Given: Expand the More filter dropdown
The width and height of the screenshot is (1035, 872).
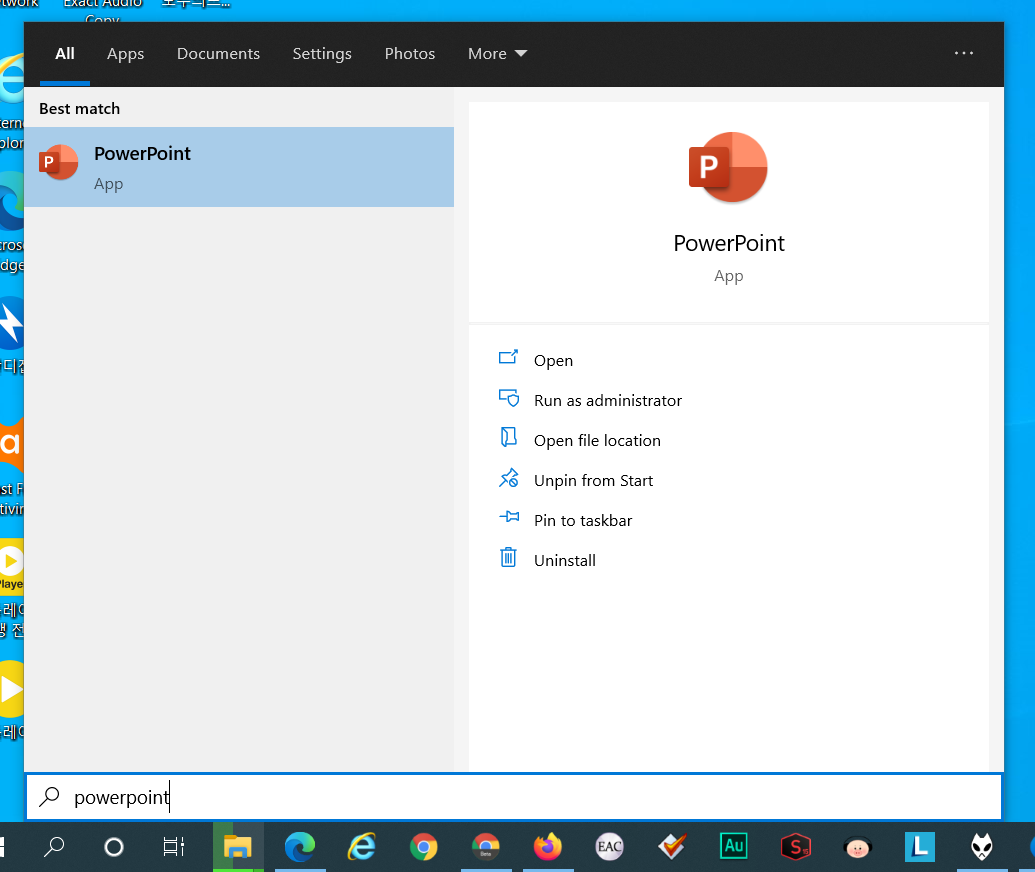Looking at the screenshot, I should coord(497,53).
